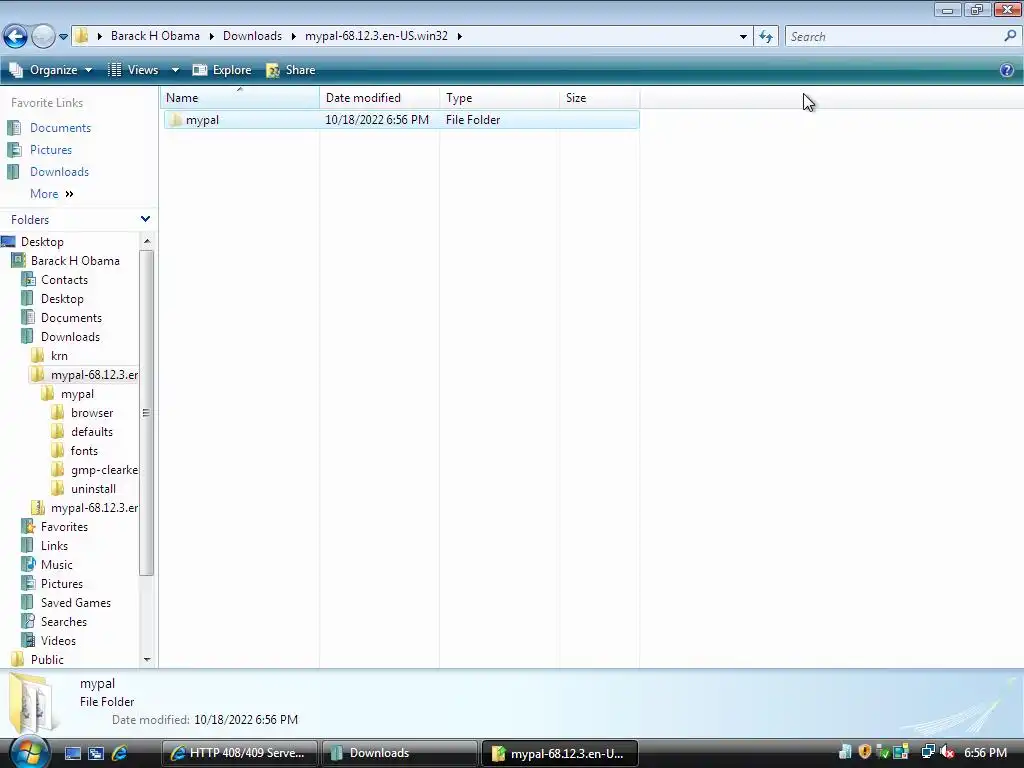This screenshot has height=768, width=1024.
Task: Click the search magnifier icon
Action: point(1010,37)
